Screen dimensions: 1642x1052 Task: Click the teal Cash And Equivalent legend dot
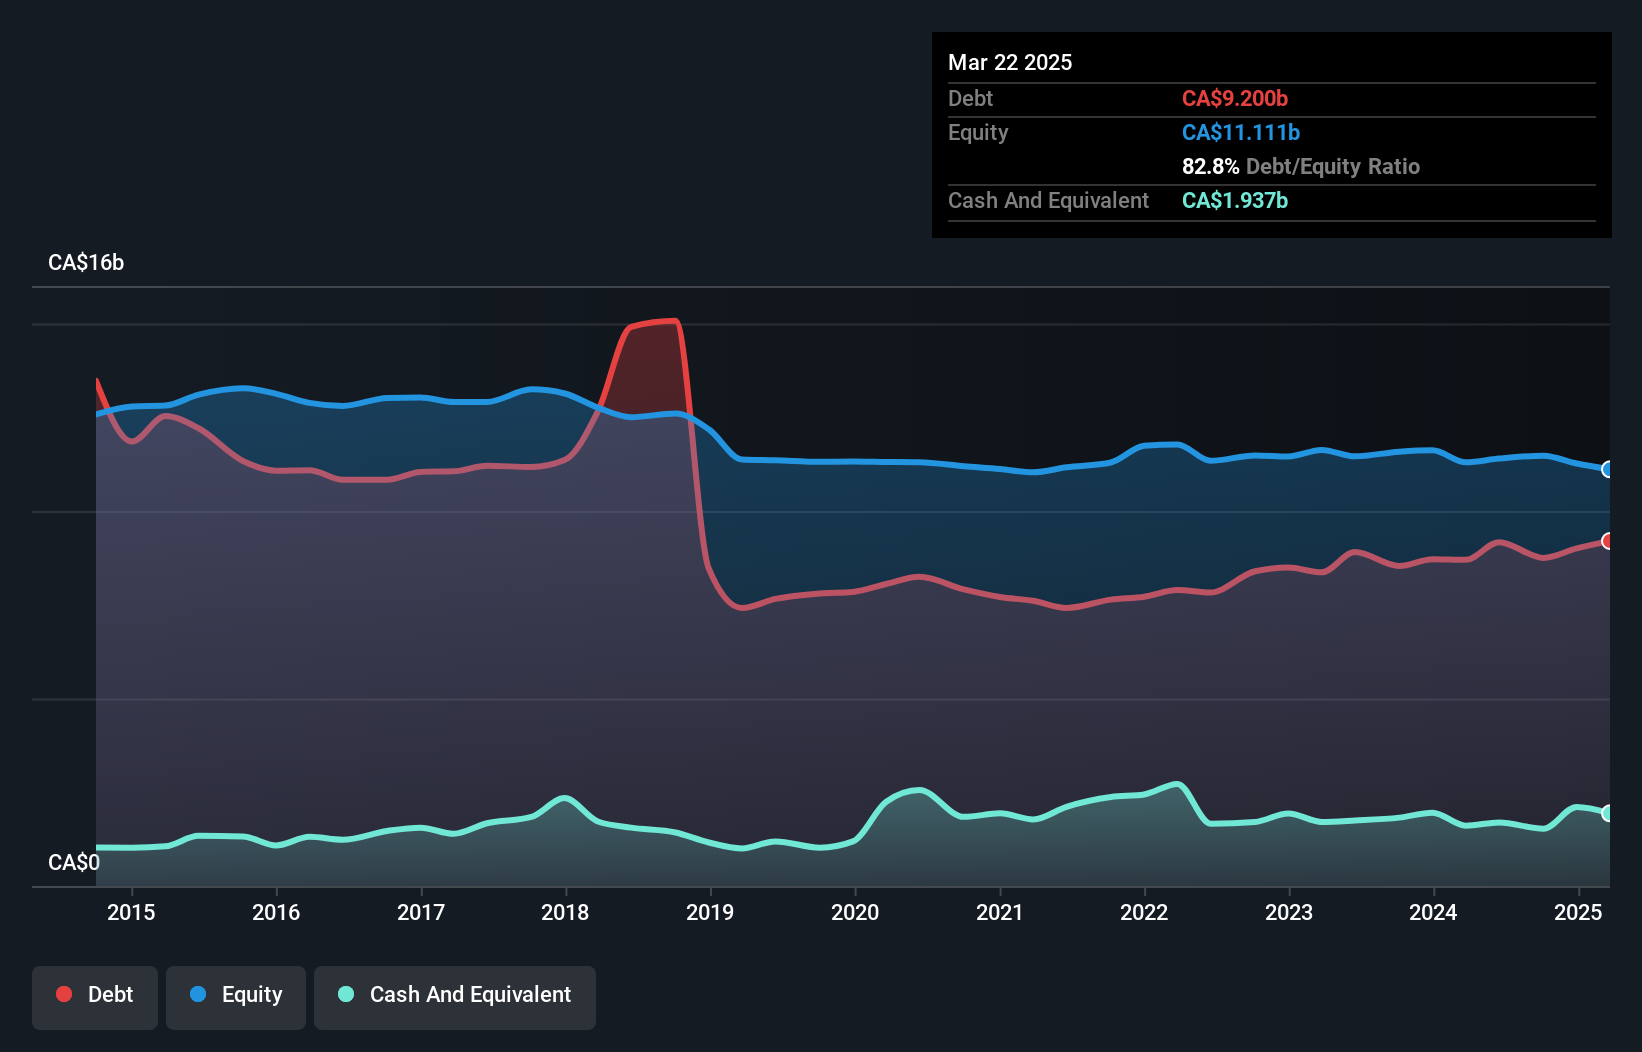point(345,994)
